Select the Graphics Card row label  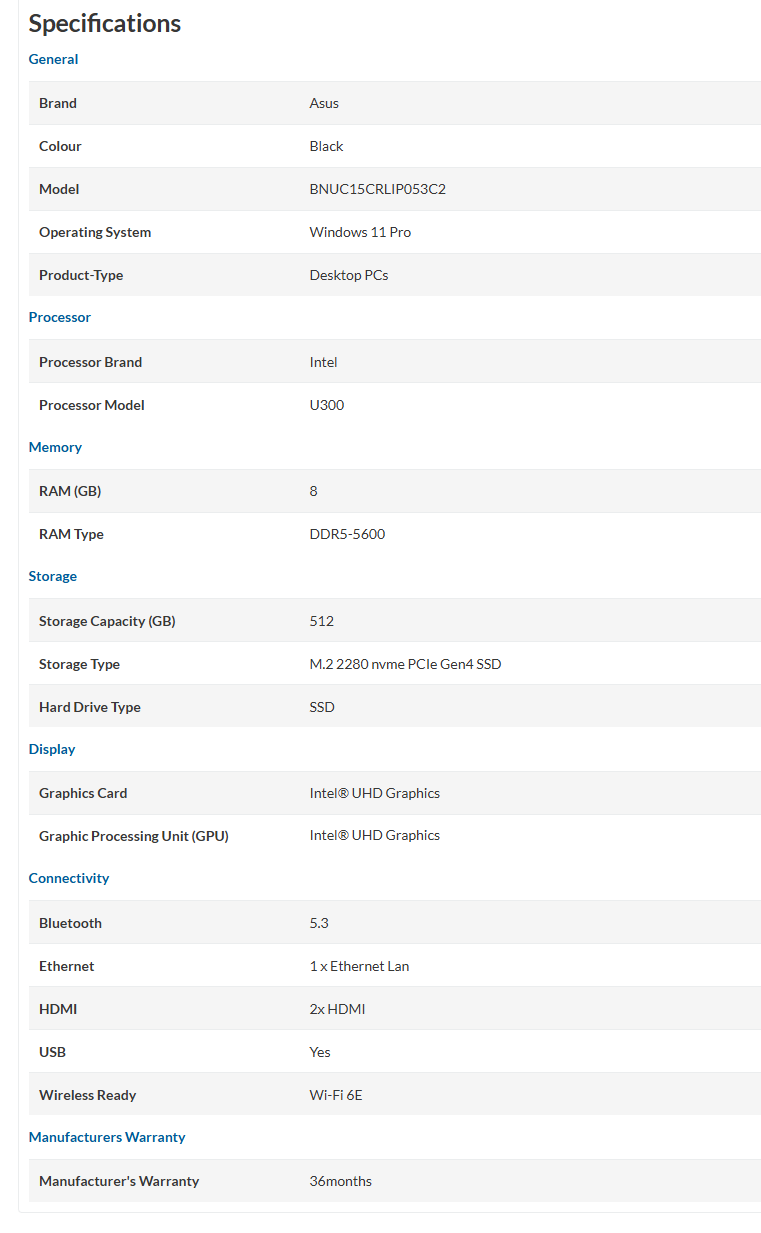tap(83, 793)
